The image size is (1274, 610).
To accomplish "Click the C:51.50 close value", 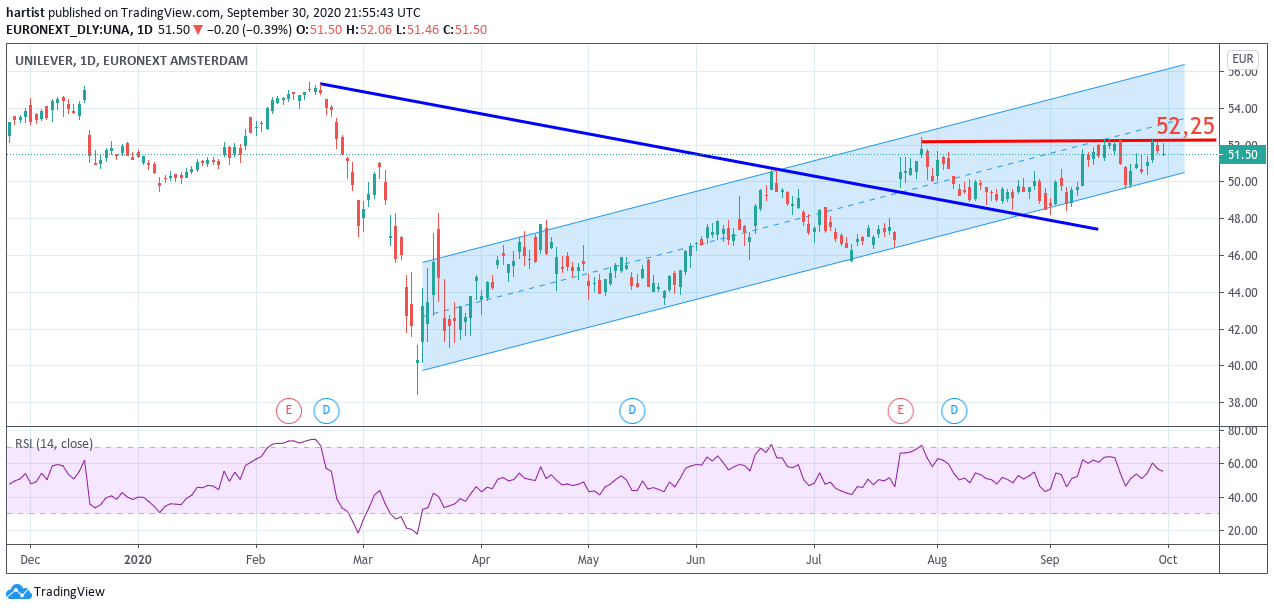I will coord(465,30).
